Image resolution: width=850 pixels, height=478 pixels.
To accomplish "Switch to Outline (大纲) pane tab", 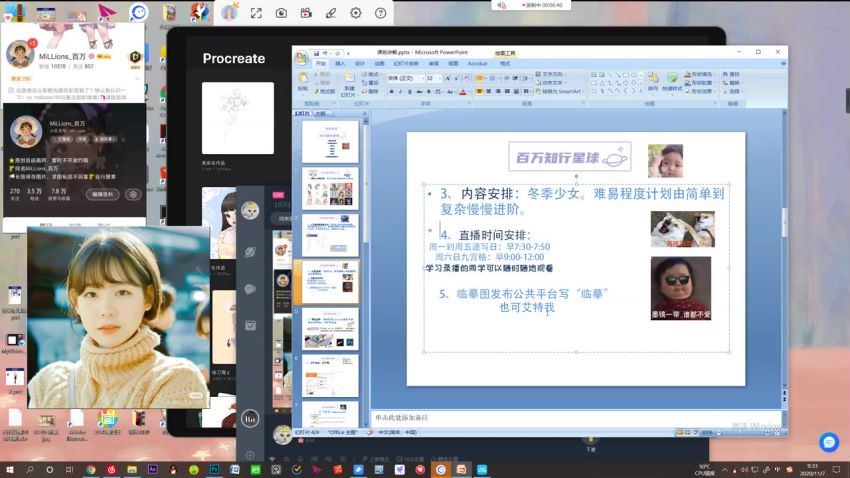I will tap(321, 114).
